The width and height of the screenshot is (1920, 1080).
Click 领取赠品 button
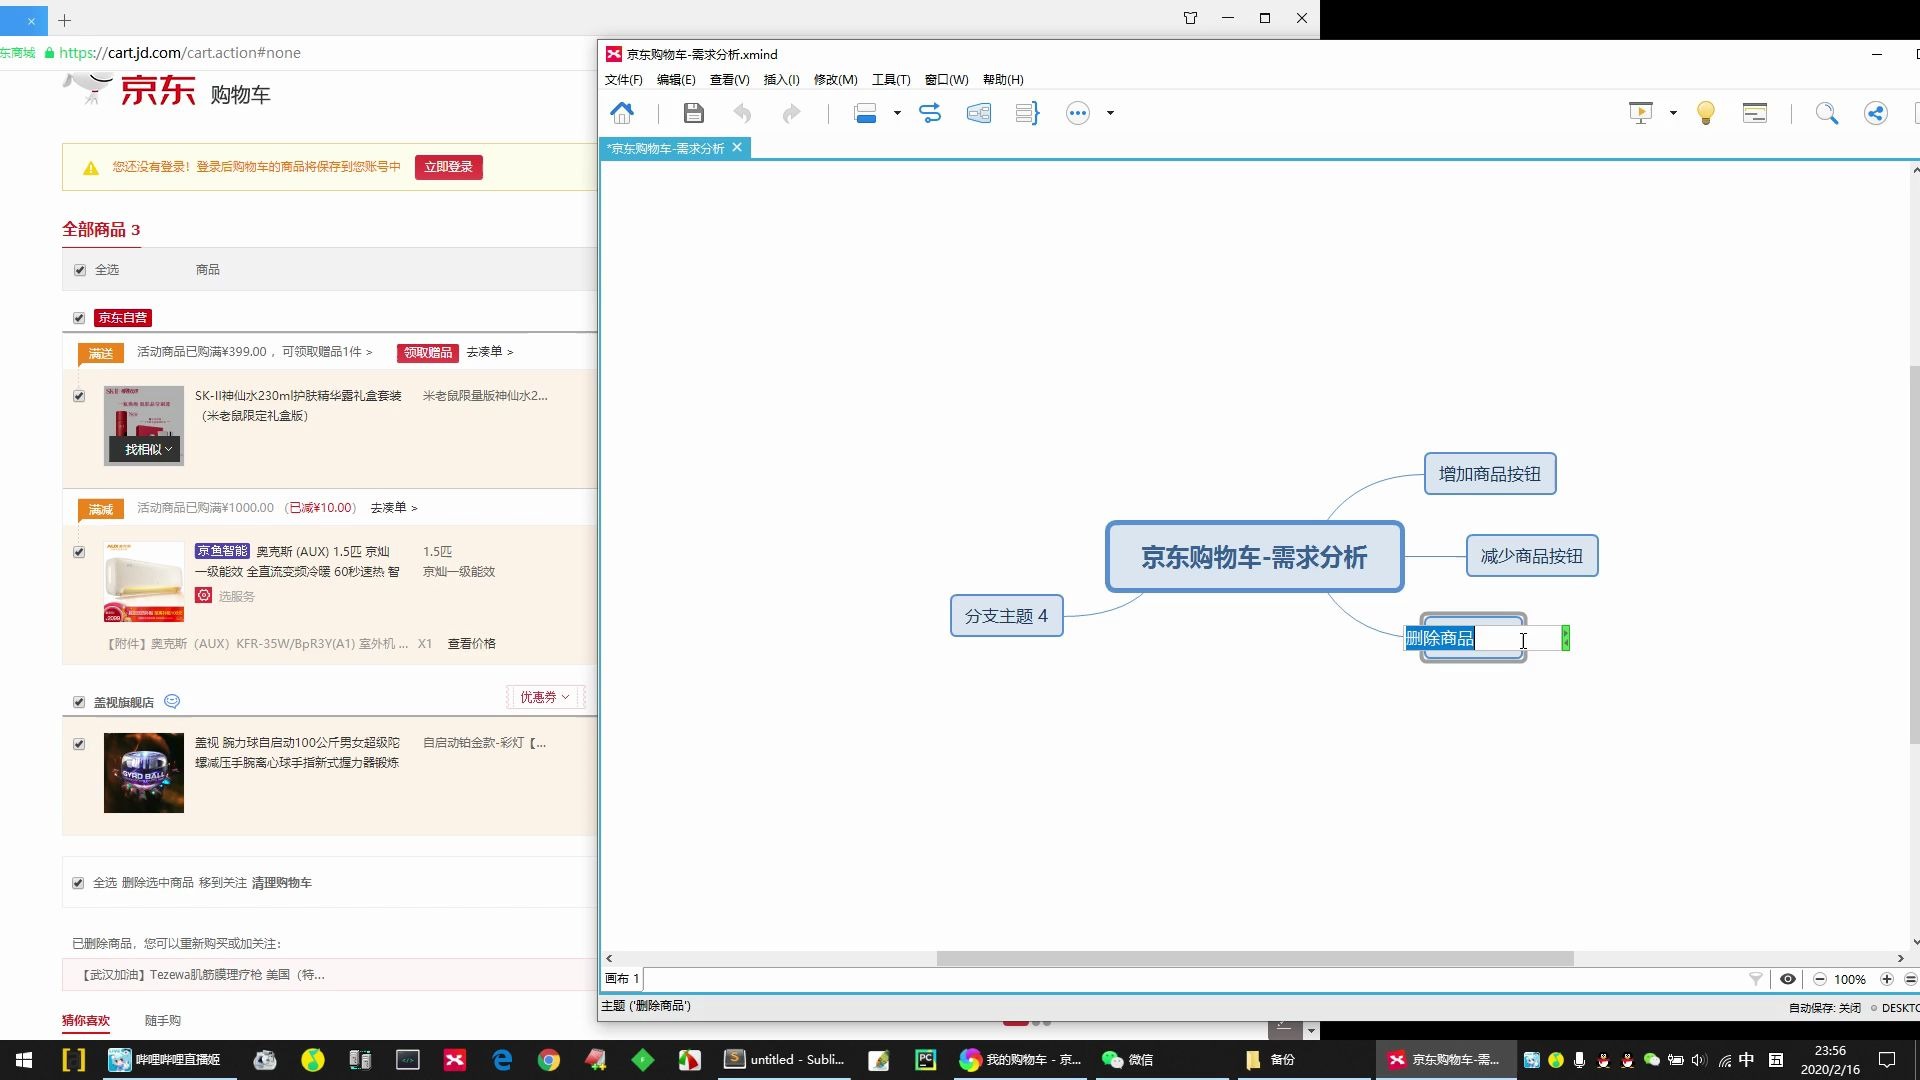click(x=428, y=352)
